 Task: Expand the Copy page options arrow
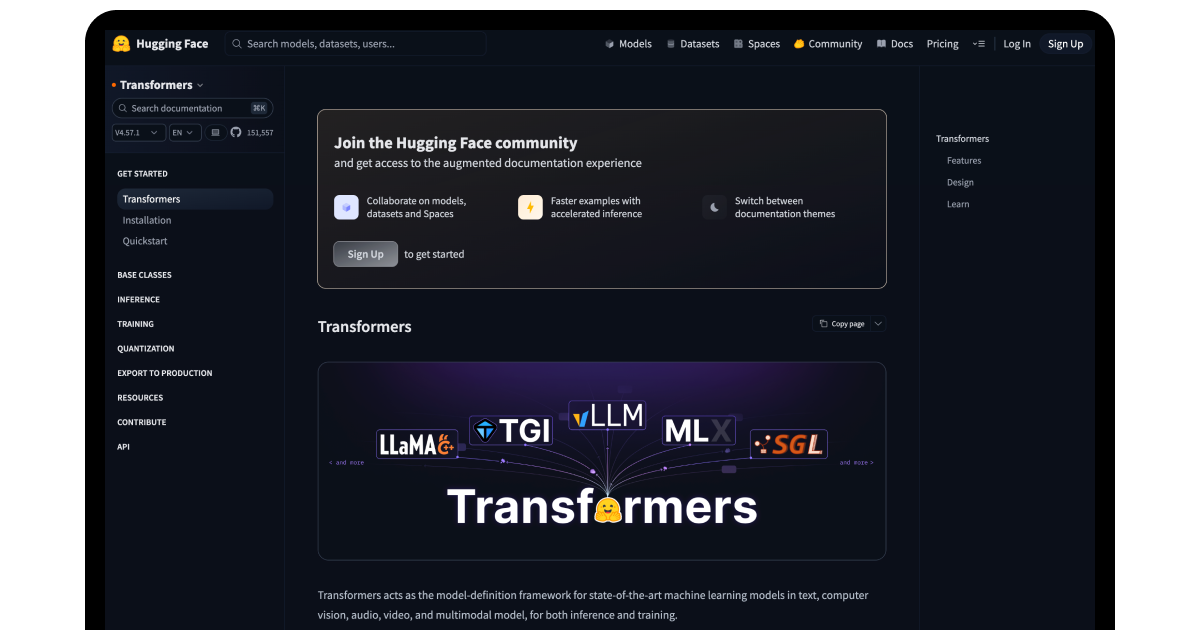click(878, 324)
